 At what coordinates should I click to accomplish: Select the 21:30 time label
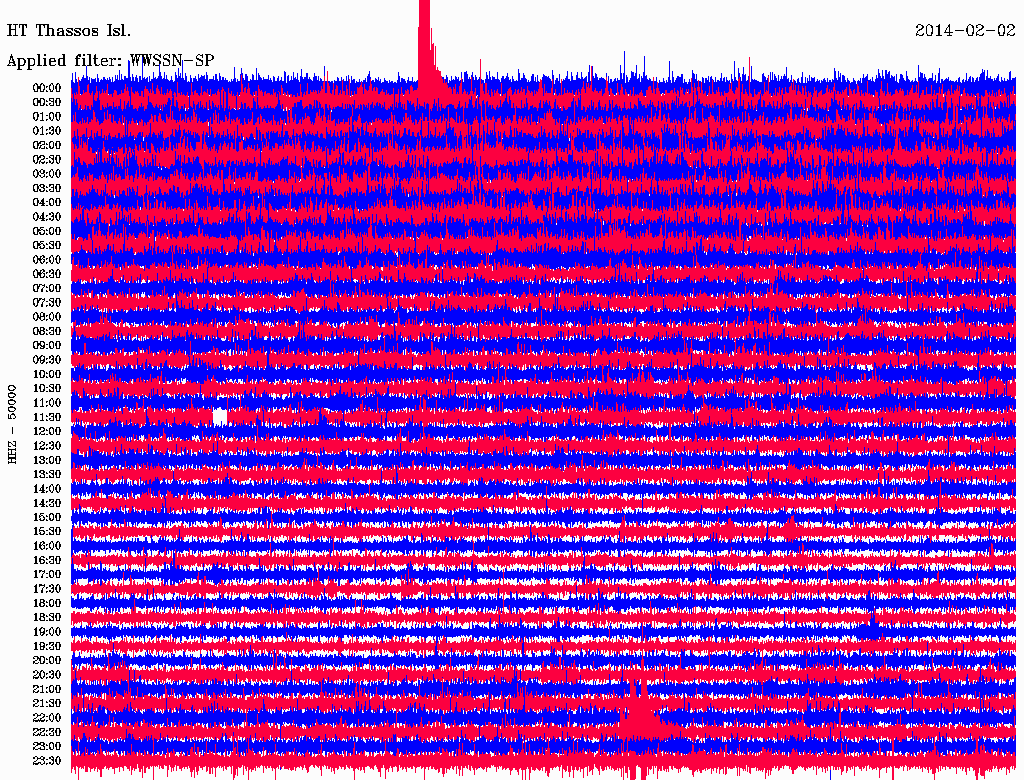[46, 703]
